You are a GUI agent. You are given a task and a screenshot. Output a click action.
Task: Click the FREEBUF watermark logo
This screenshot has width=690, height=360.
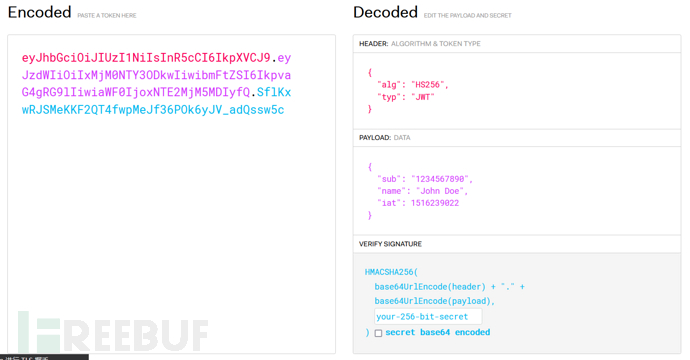tap(113, 332)
